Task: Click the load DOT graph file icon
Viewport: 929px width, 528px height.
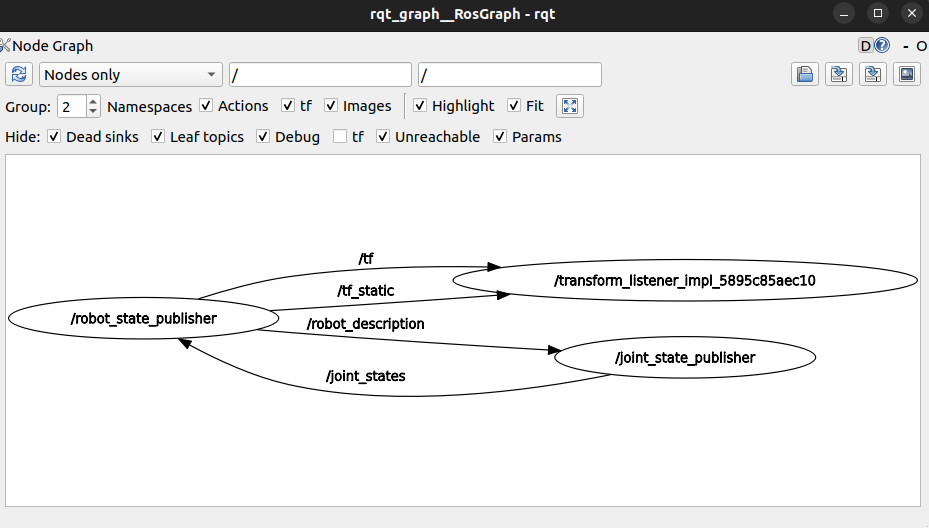Action: (804, 75)
